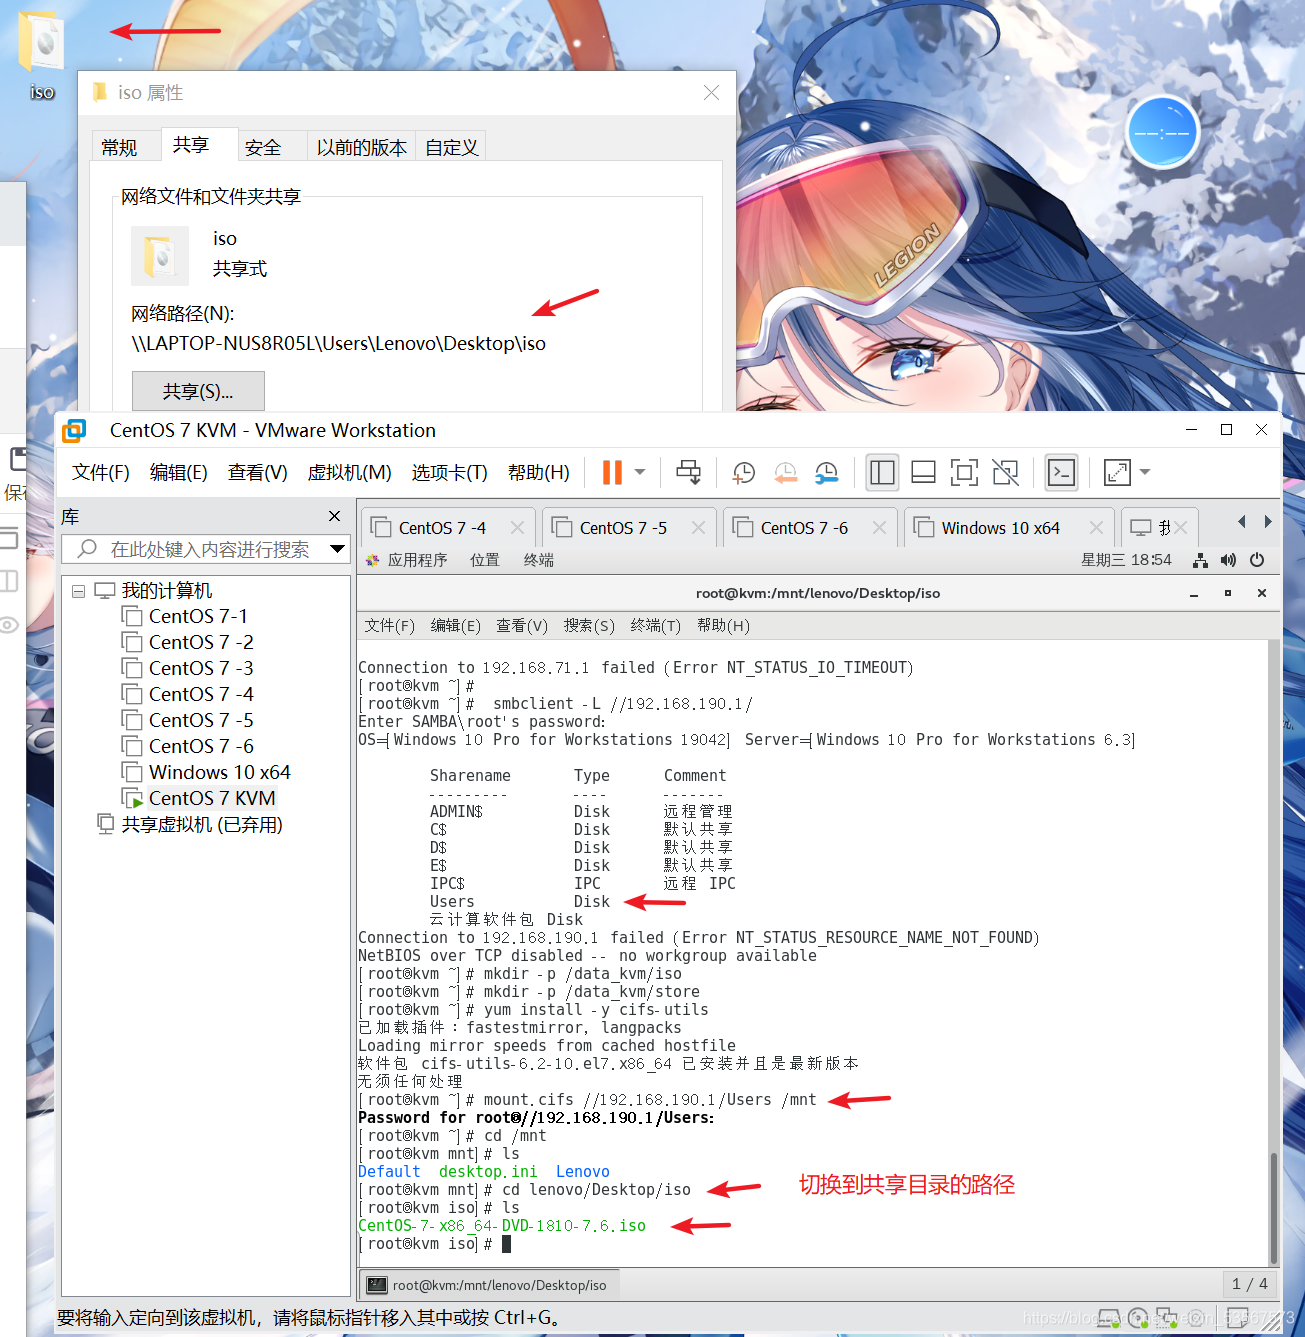Open VMware 查看(V) menu
The height and width of the screenshot is (1337, 1305).
[x=258, y=472]
